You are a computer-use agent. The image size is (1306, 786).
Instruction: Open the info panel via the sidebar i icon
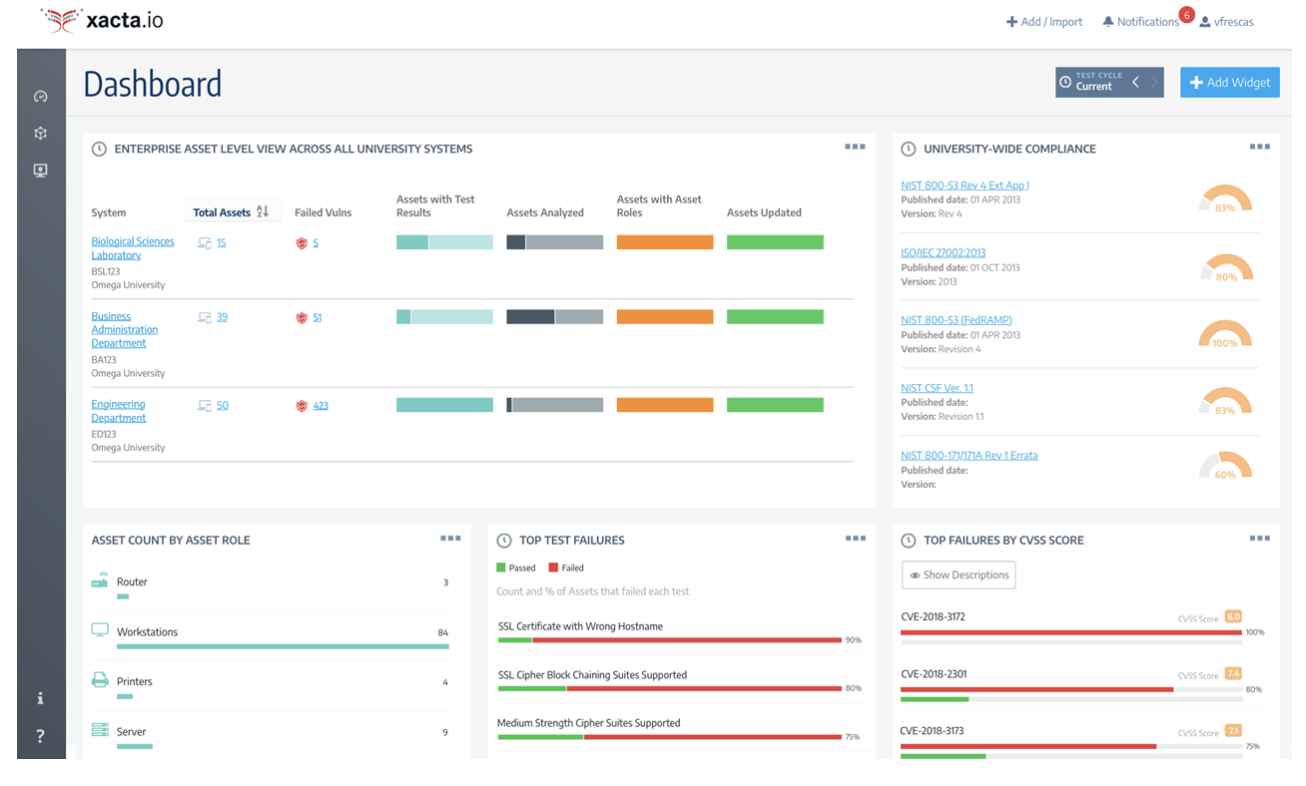point(40,697)
